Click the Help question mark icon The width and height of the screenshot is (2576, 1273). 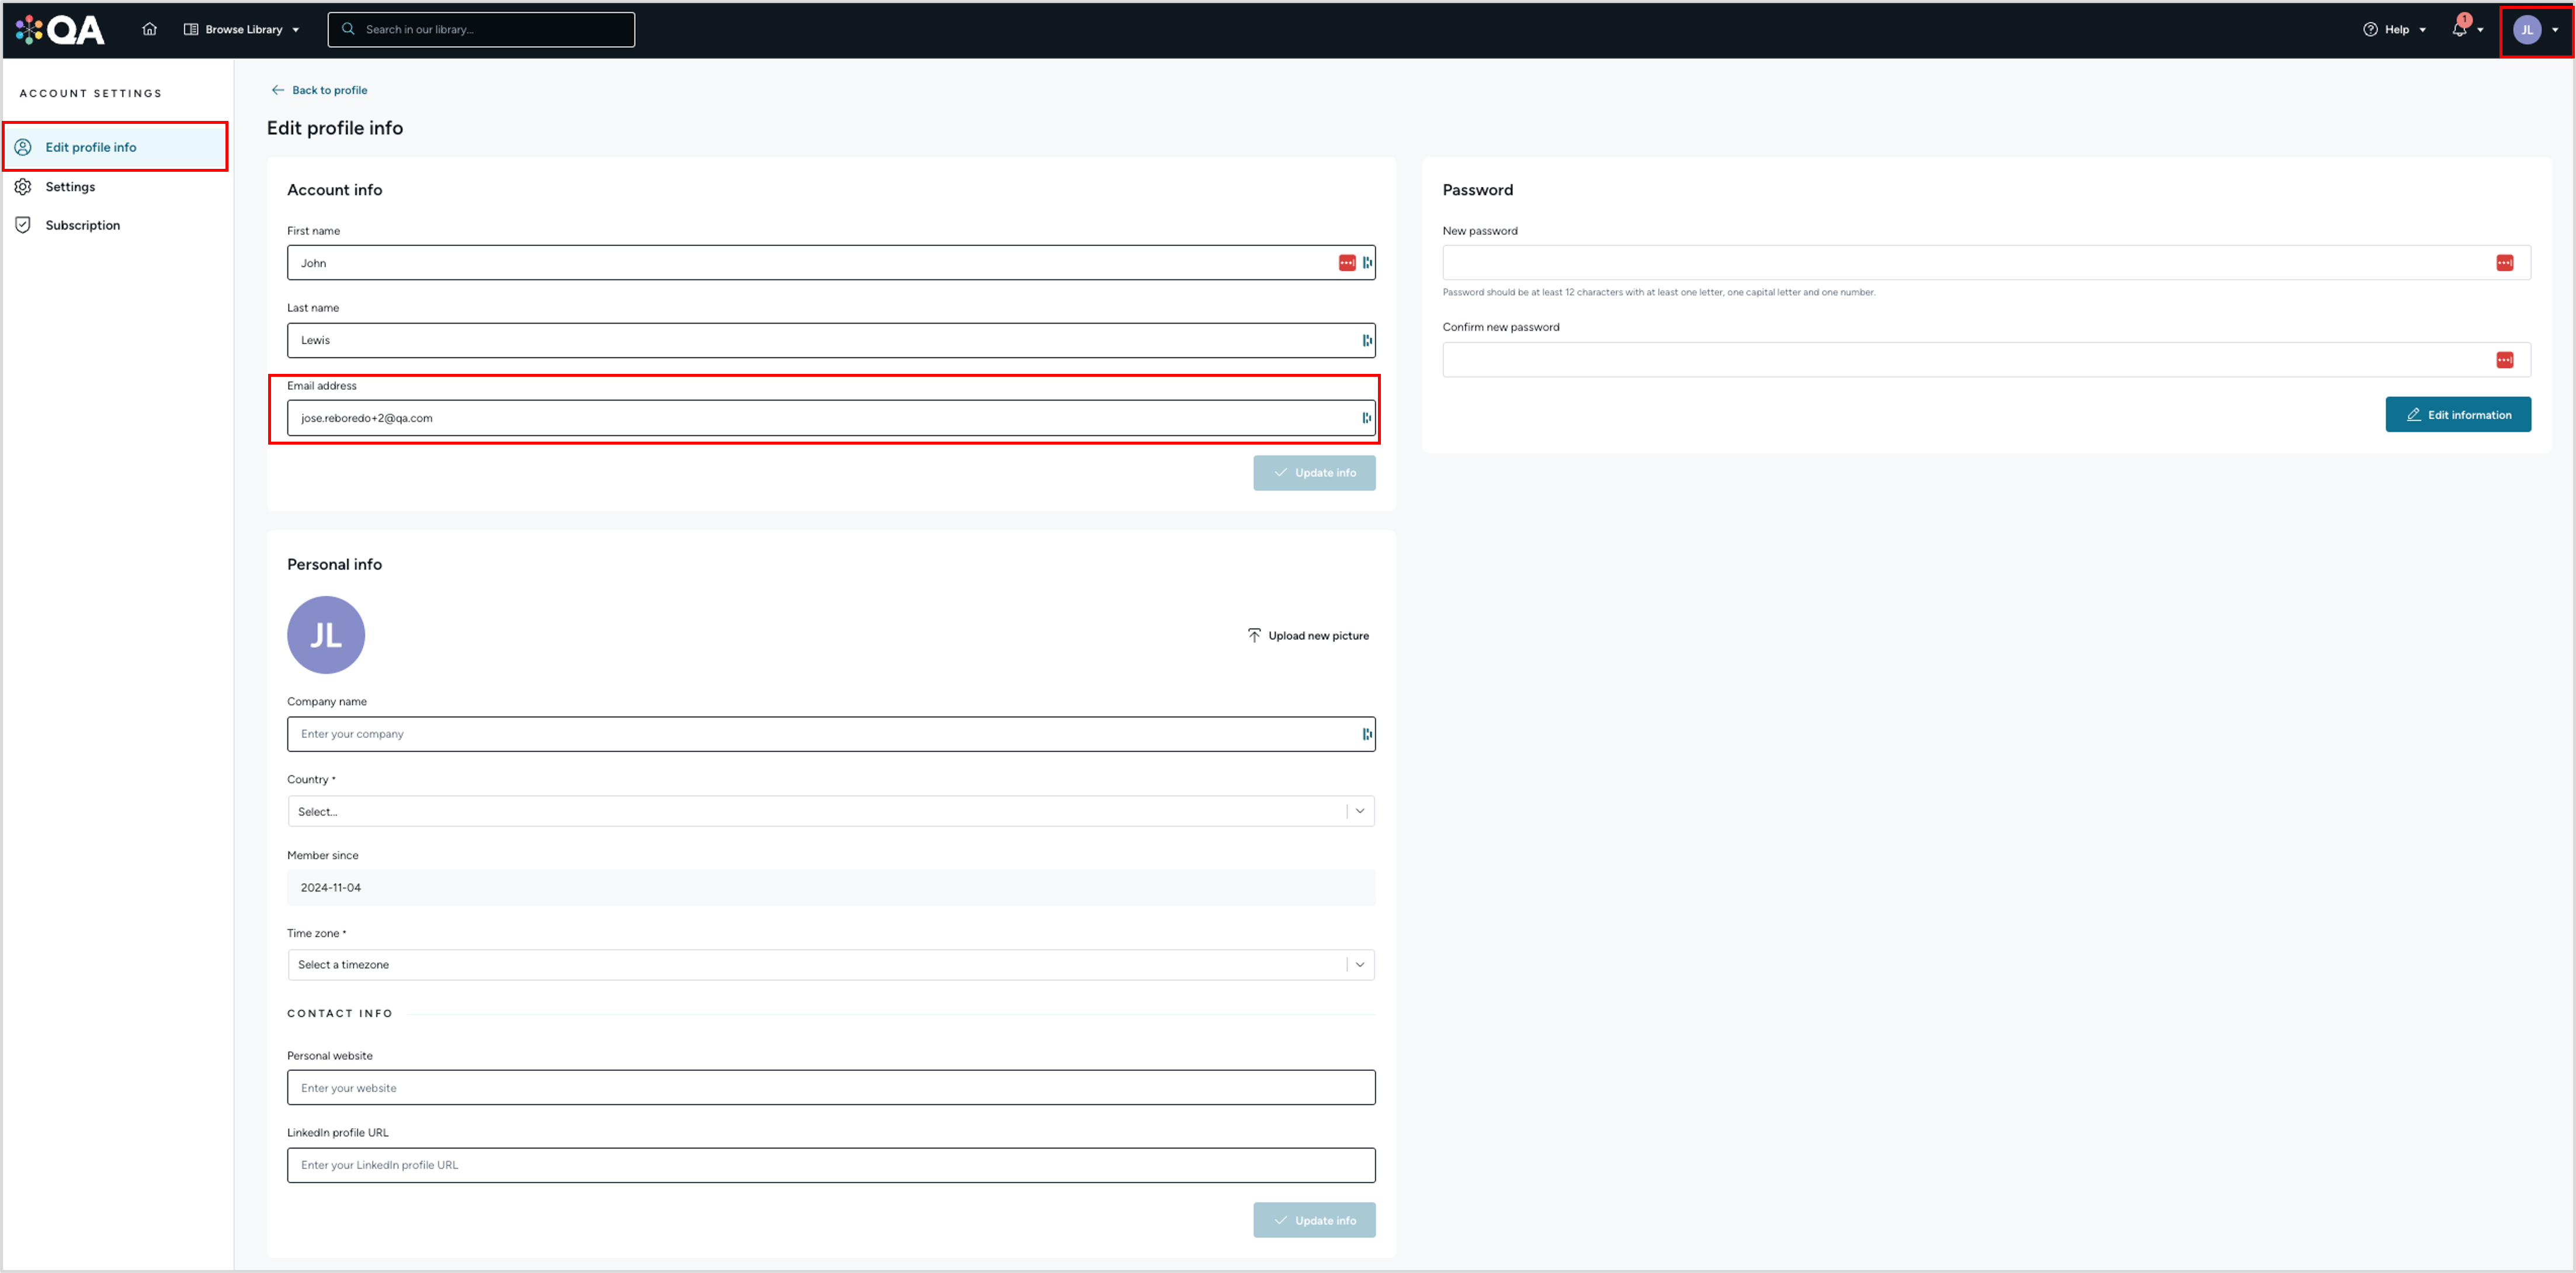click(x=2370, y=29)
